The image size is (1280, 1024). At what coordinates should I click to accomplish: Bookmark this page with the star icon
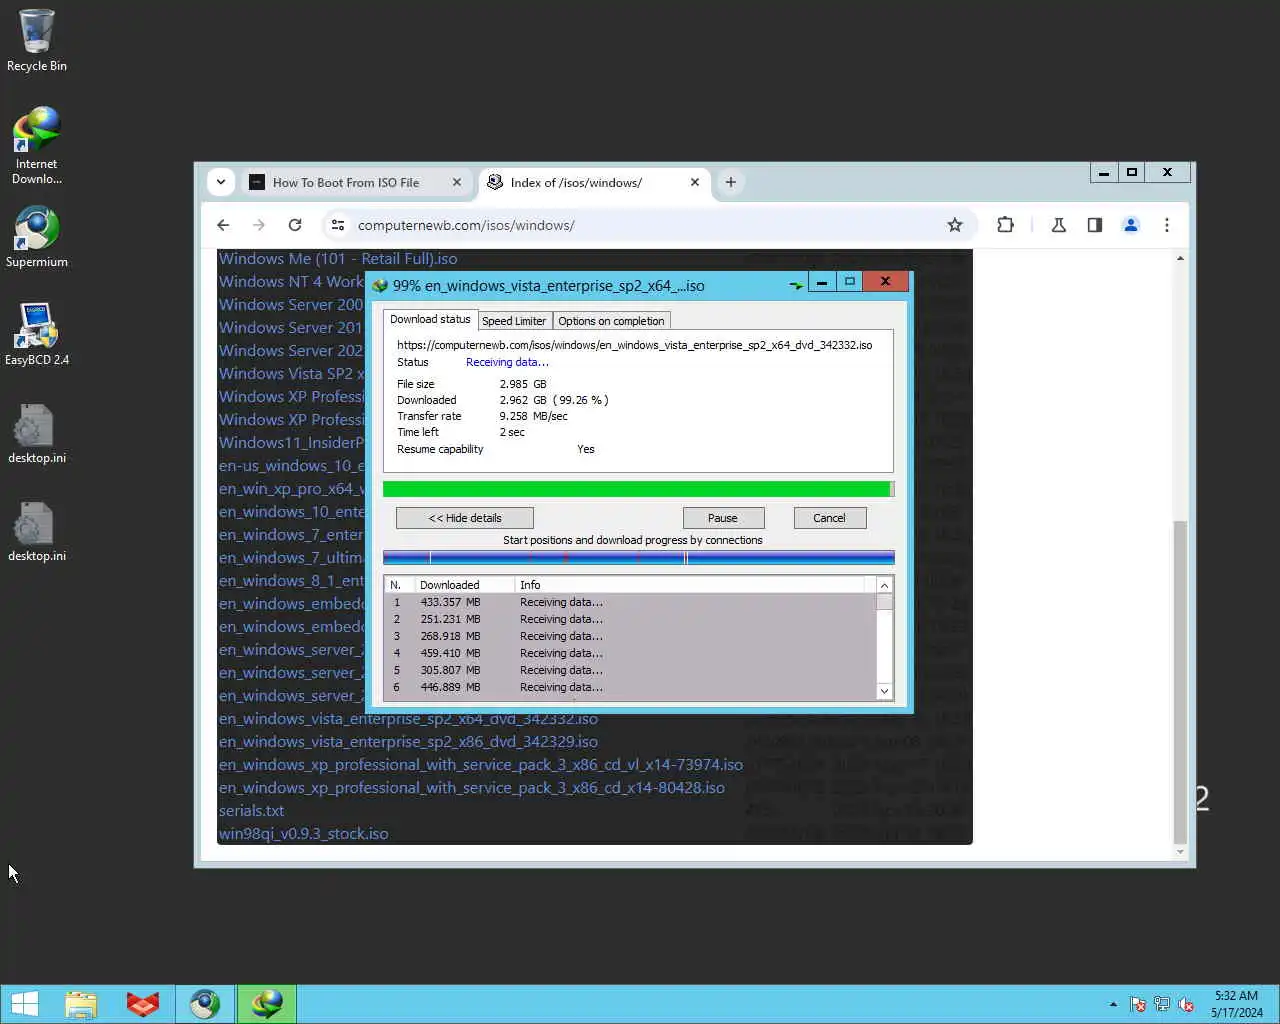(955, 225)
